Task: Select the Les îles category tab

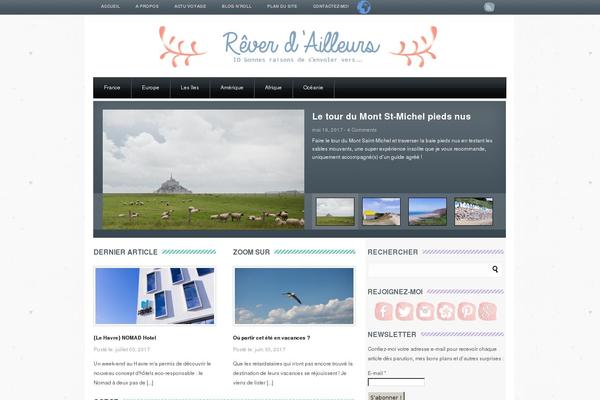Action: tap(190, 88)
